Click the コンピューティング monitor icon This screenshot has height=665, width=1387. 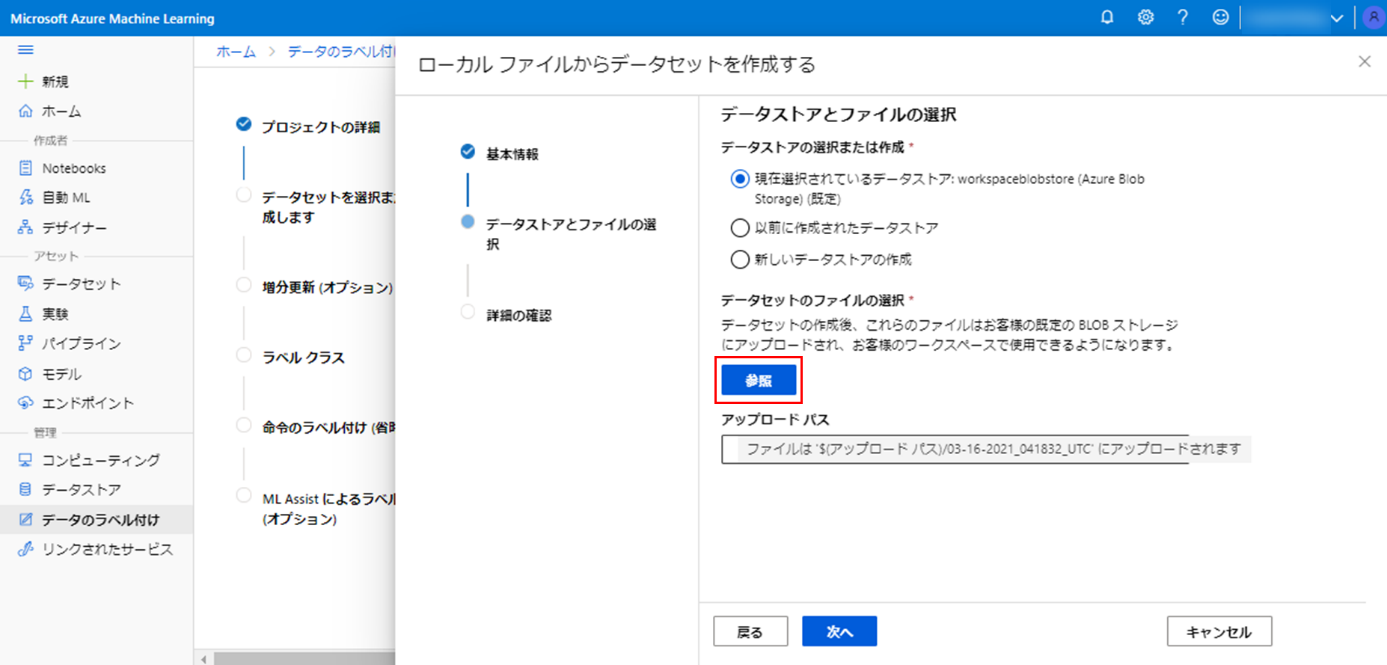[26, 460]
